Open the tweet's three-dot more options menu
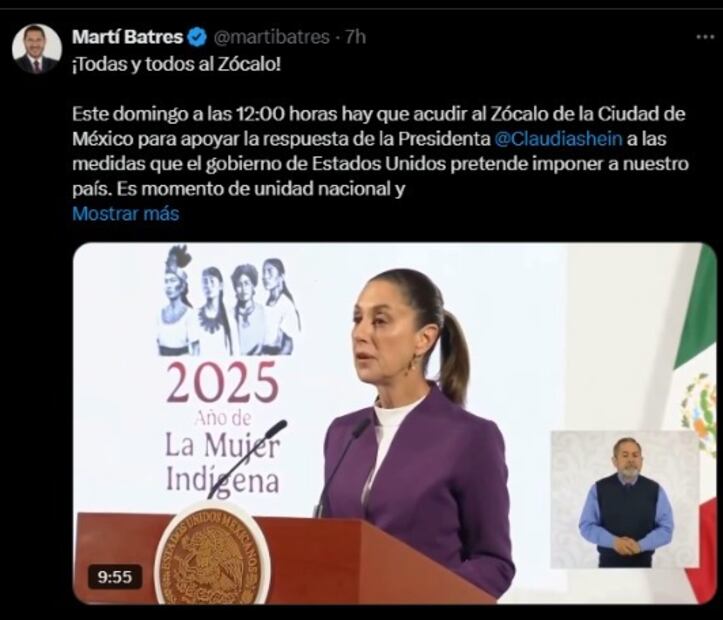The width and height of the screenshot is (723, 620). (x=705, y=37)
